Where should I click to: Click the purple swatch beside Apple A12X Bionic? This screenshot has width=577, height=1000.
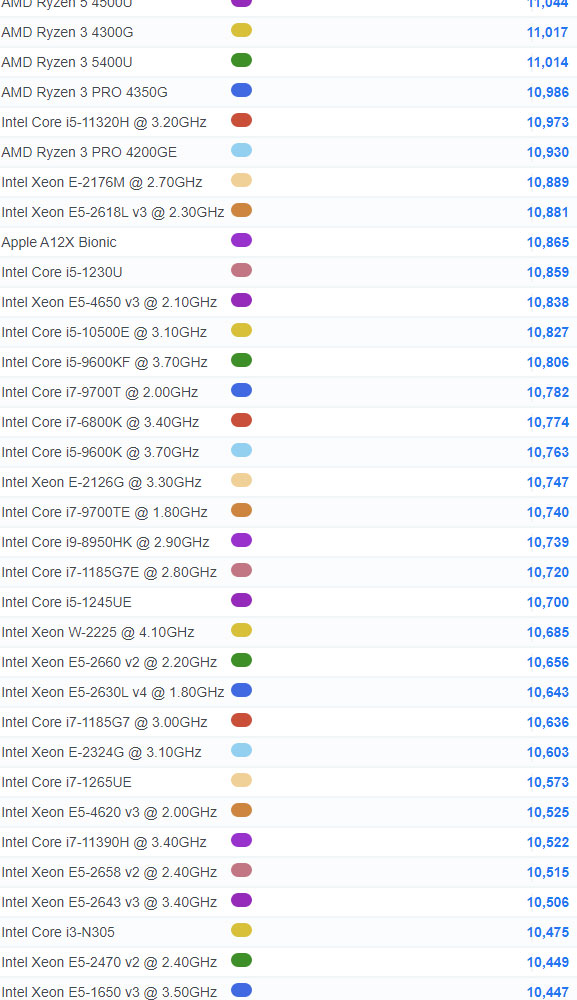tap(241, 240)
